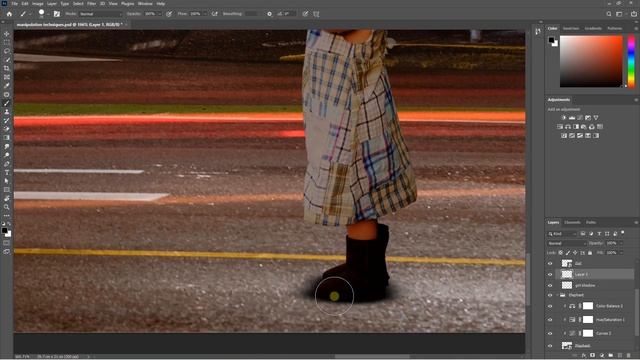
Task: Open the layer Fill dropdown arrow
Action: click(621, 253)
